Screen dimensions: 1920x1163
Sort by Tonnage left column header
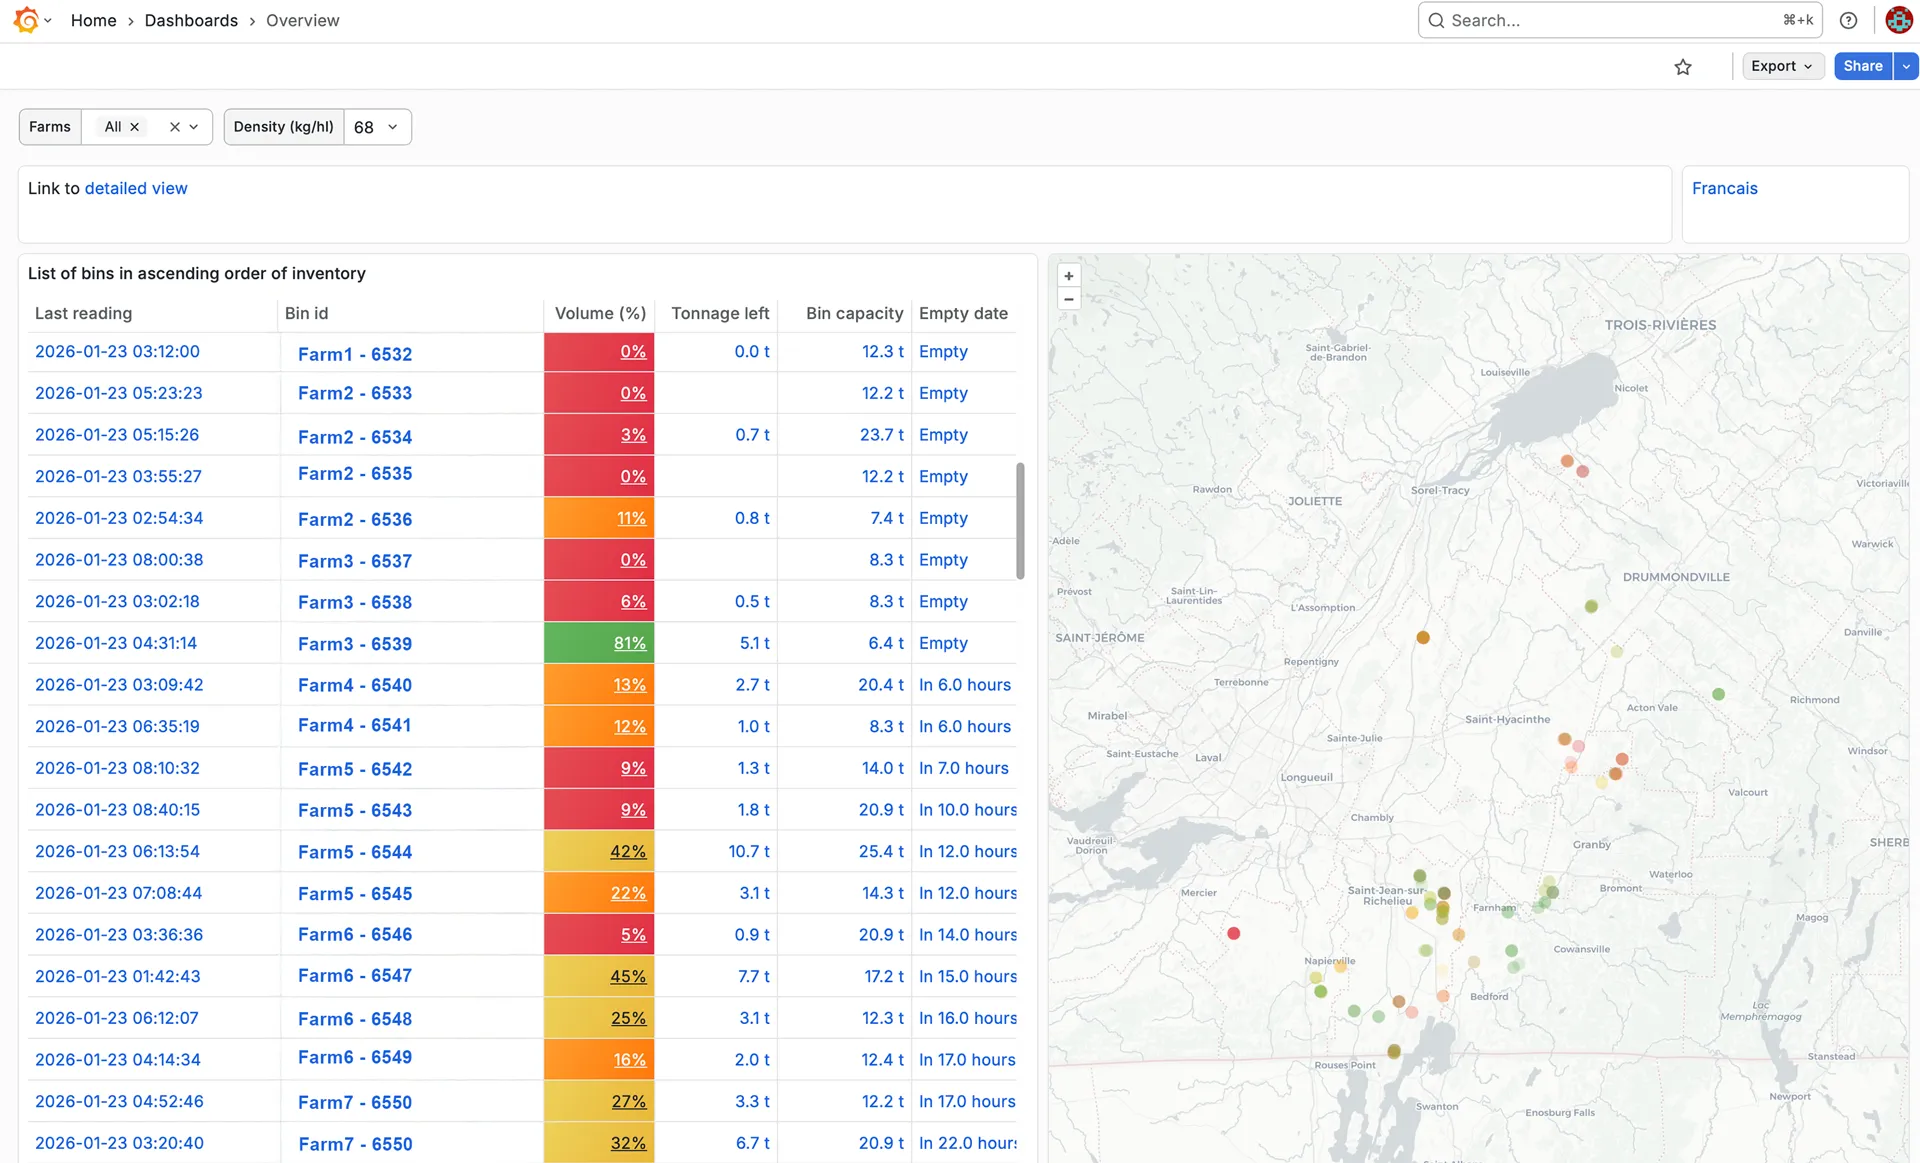[x=720, y=313]
